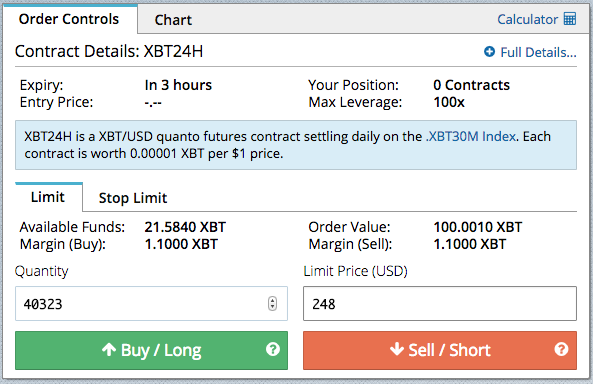The width and height of the screenshot is (593, 384).
Task: Follow the .XBT30M Index link
Action: click(x=471, y=136)
